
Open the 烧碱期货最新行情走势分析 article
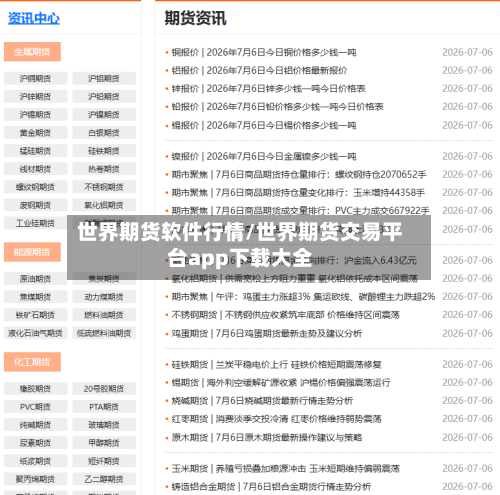point(262,400)
